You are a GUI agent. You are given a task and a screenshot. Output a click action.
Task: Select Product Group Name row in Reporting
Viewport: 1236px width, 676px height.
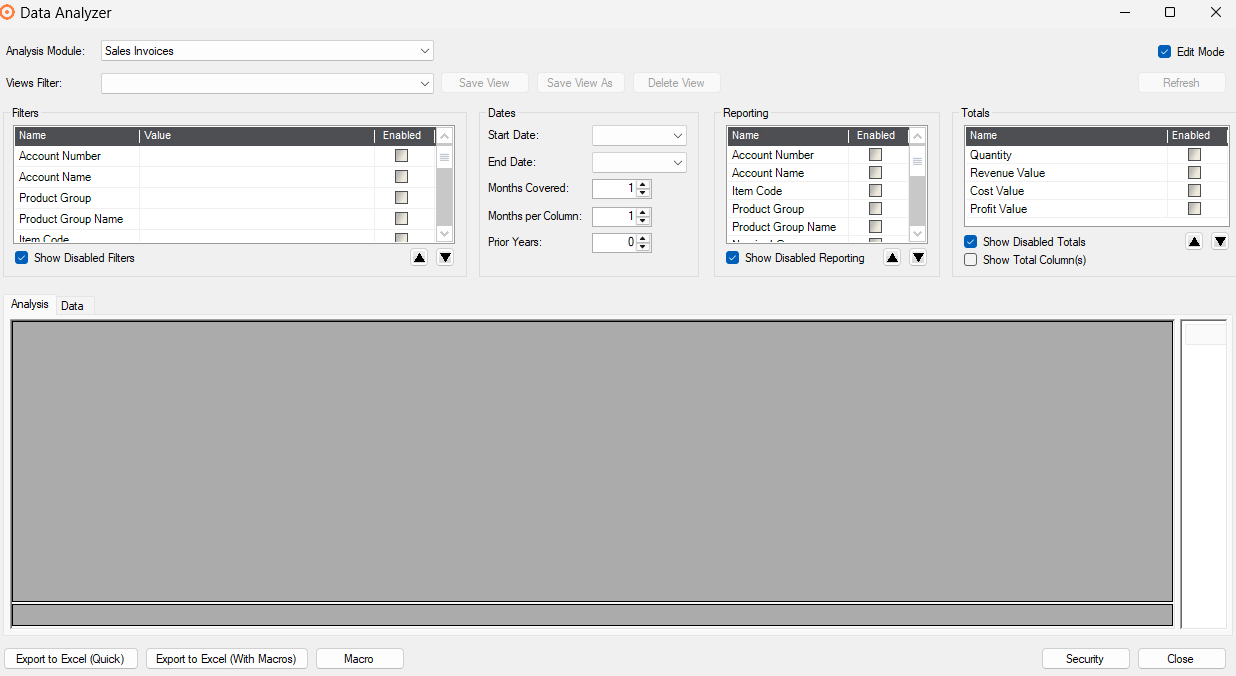(x=818, y=227)
